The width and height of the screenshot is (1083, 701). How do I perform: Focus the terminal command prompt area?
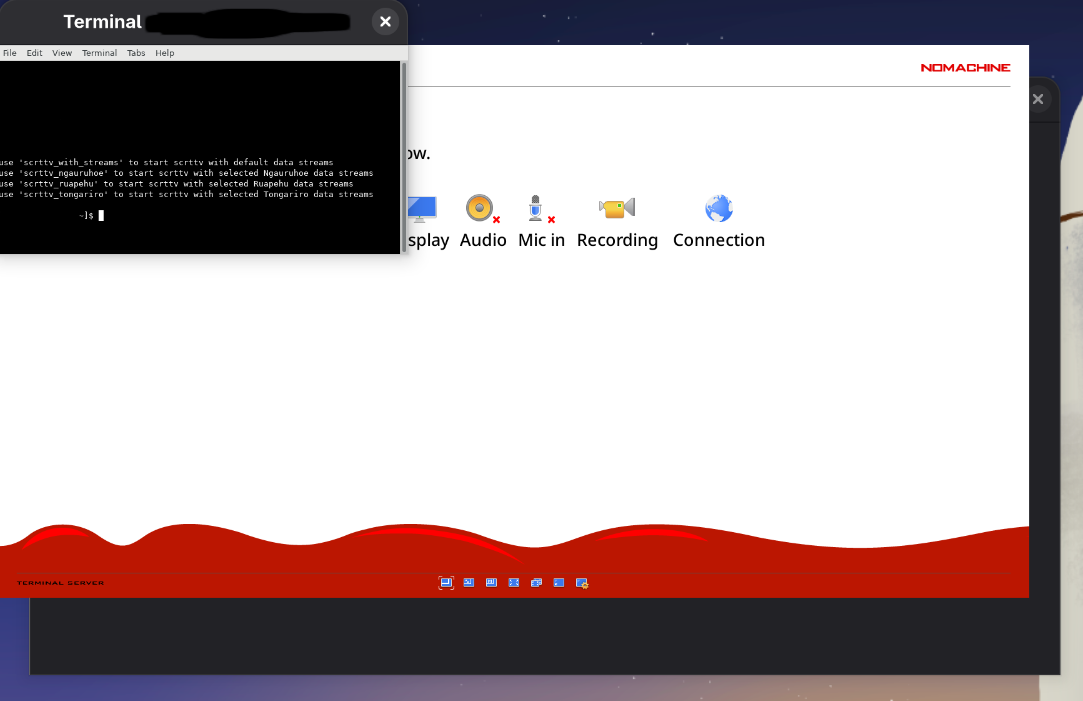(200, 215)
